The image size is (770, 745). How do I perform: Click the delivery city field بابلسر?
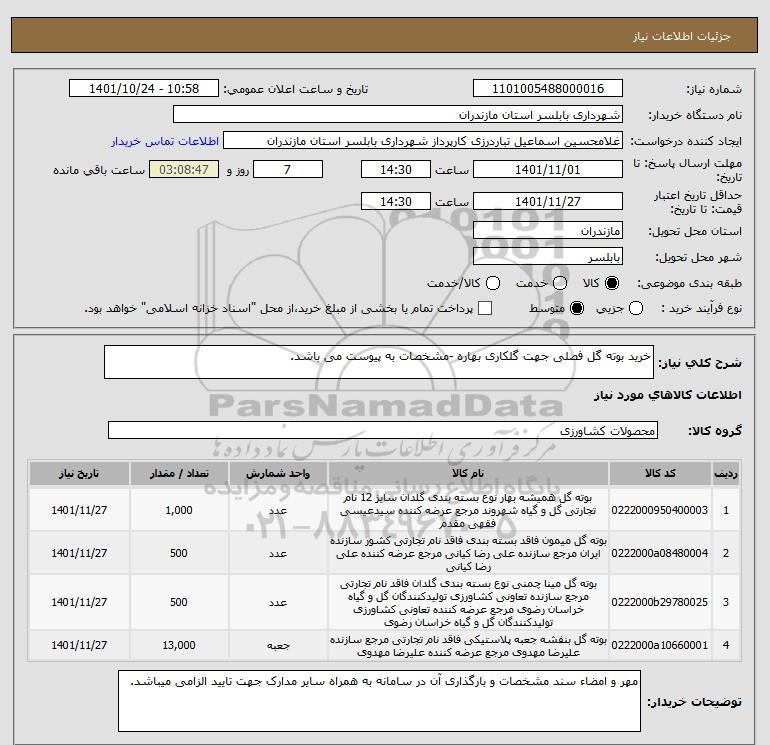pyautogui.click(x=548, y=257)
